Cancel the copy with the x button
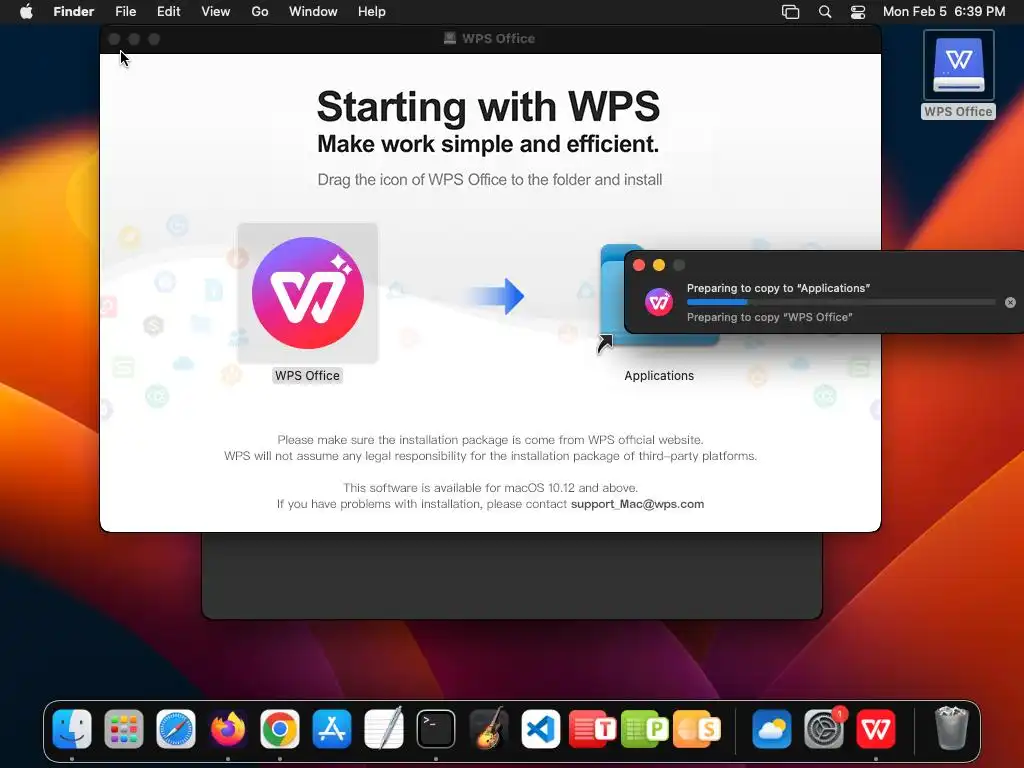 click(x=1010, y=302)
